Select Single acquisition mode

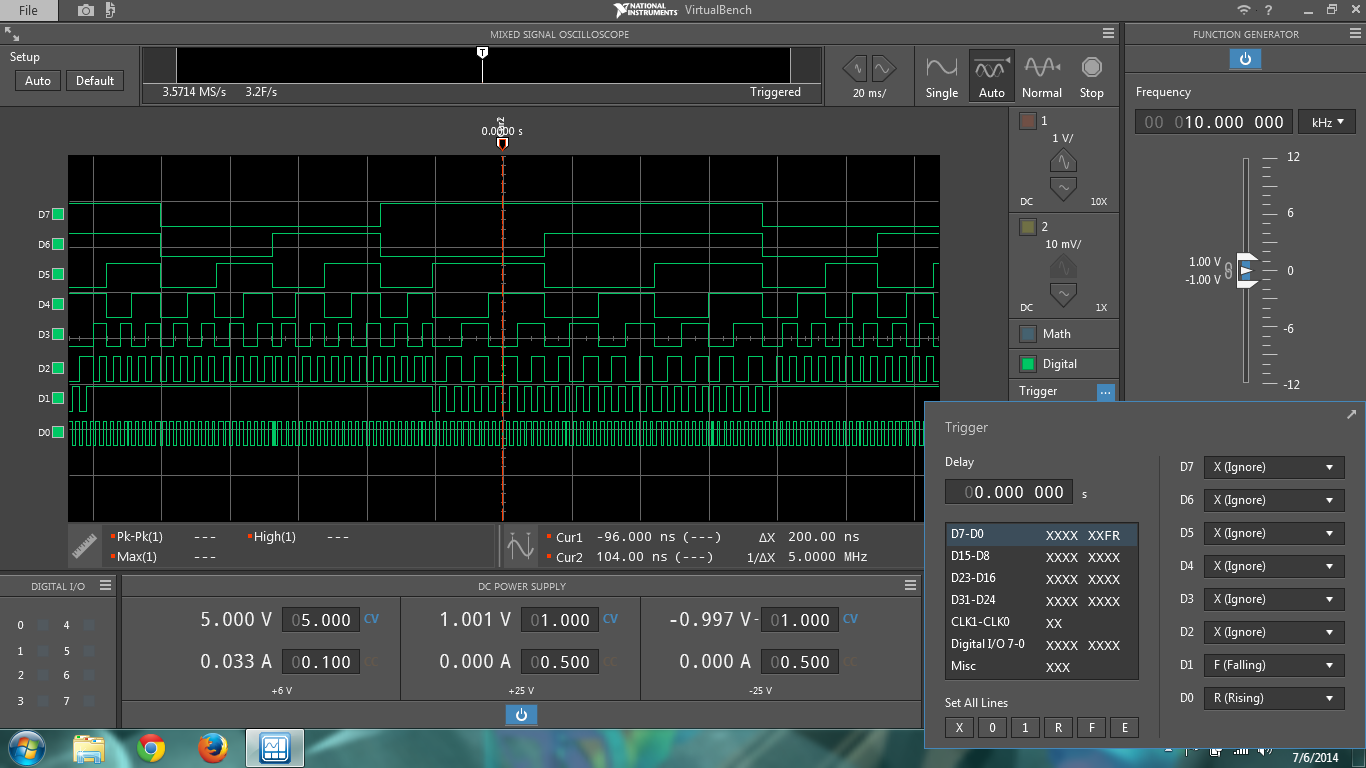[942, 77]
